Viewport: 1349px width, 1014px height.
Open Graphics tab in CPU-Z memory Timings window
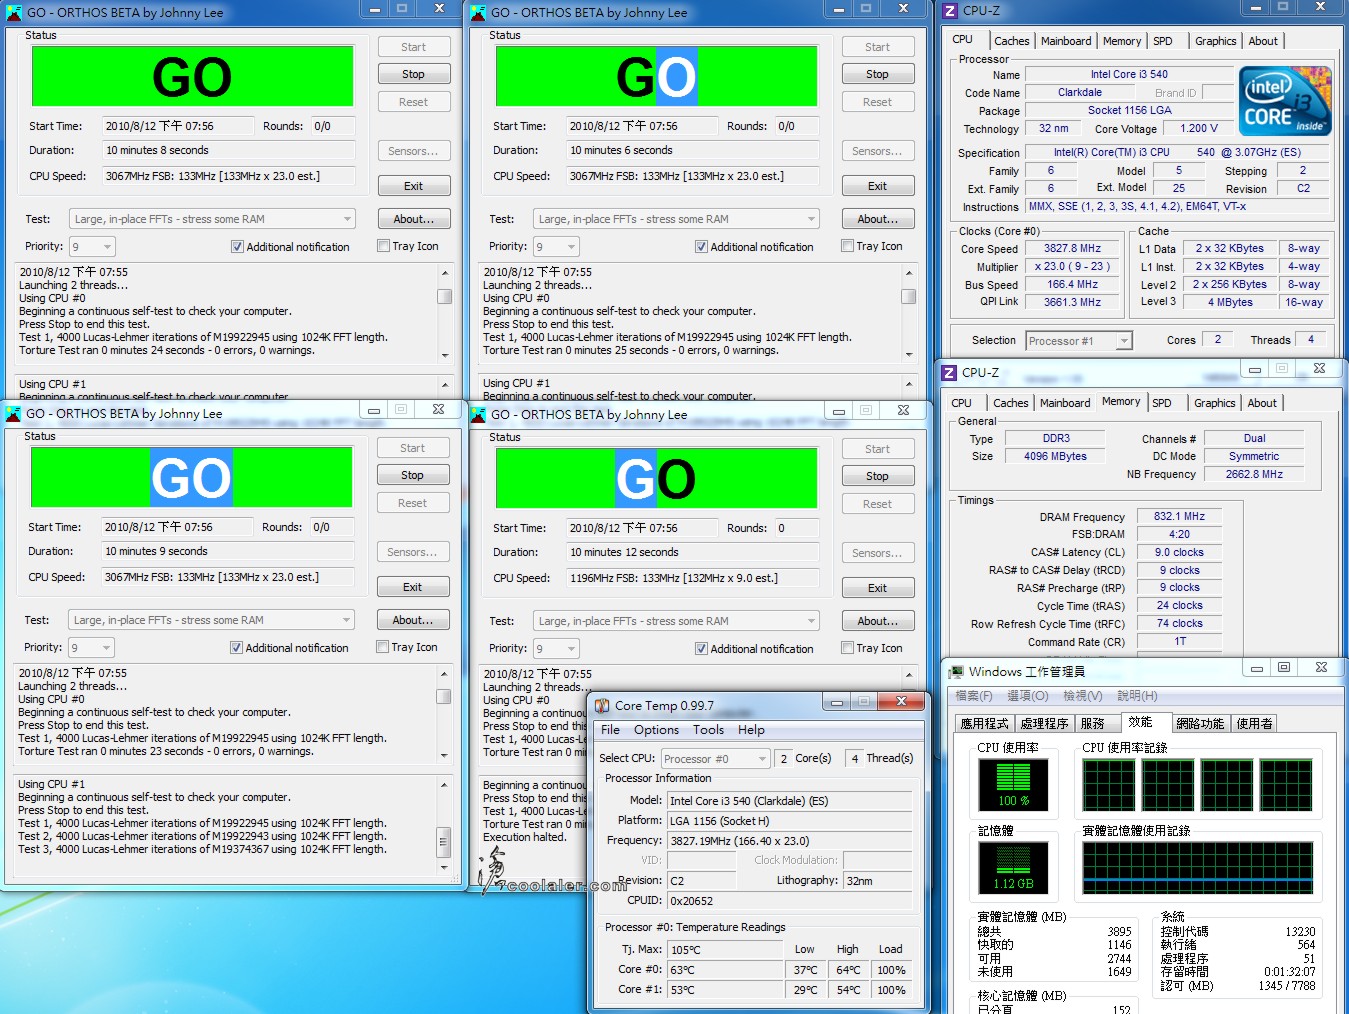(1214, 403)
